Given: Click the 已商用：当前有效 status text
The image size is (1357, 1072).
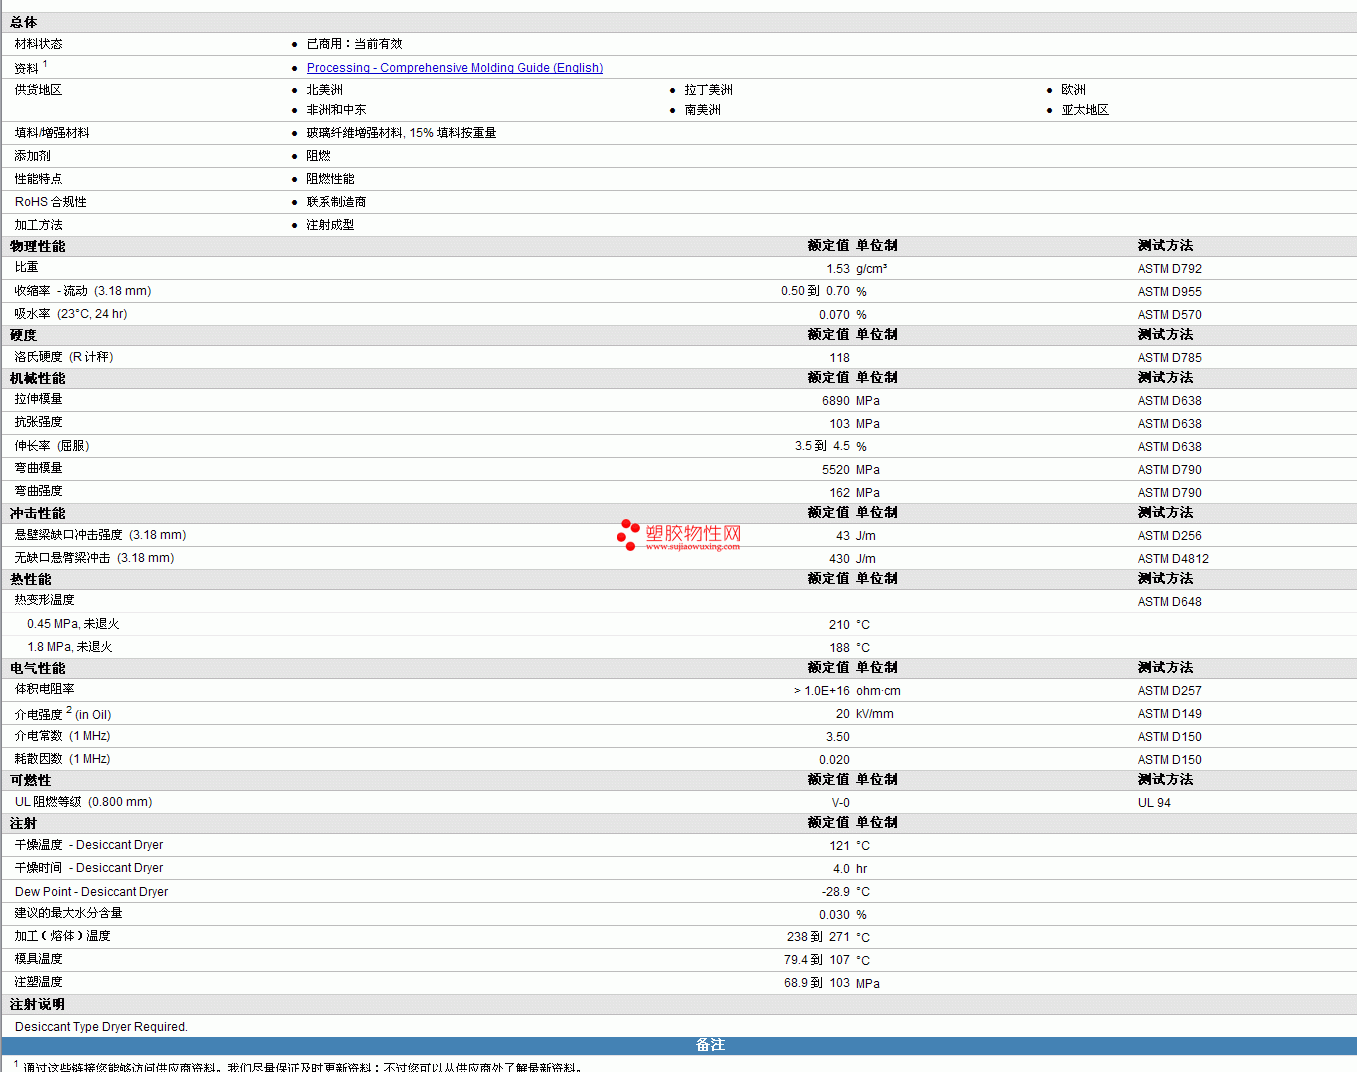Looking at the screenshot, I should (x=355, y=44).
